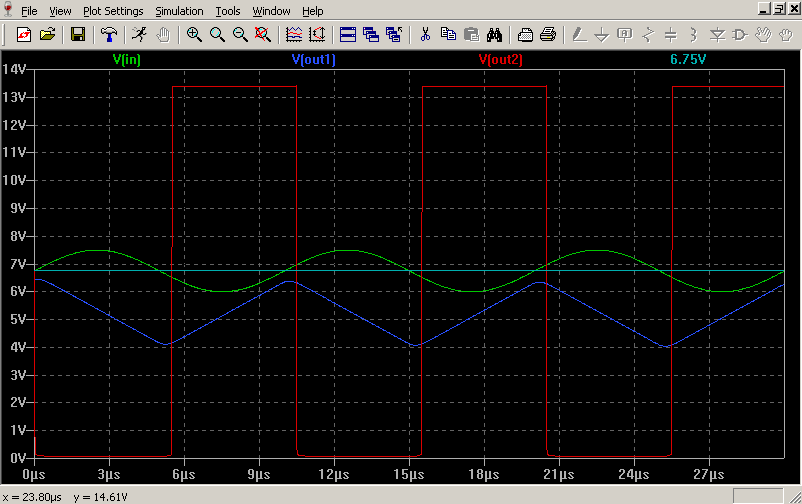
Task: Click the disabled Diode icon
Action: tap(717, 35)
